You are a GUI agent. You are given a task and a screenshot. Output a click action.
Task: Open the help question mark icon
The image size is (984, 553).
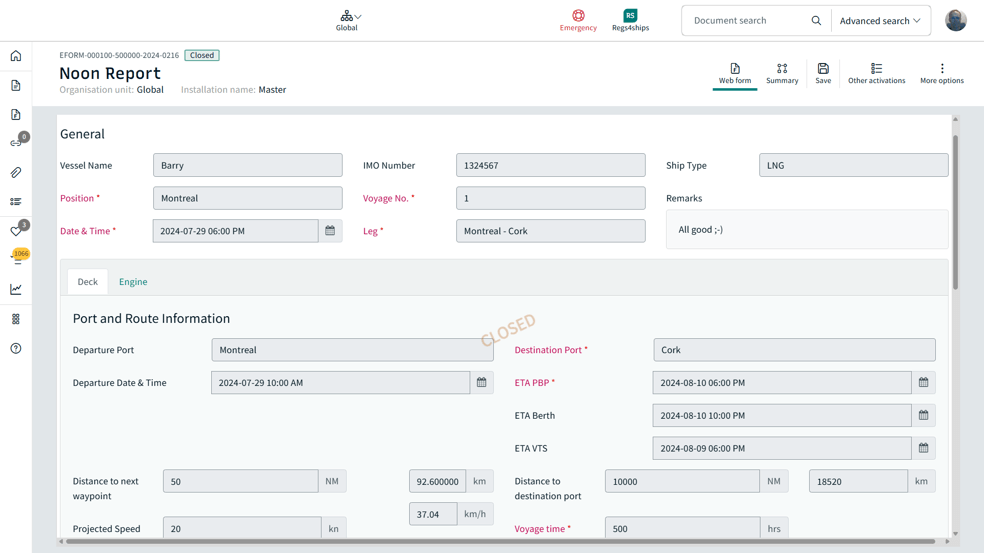pyautogui.click(x=16, y=349)
